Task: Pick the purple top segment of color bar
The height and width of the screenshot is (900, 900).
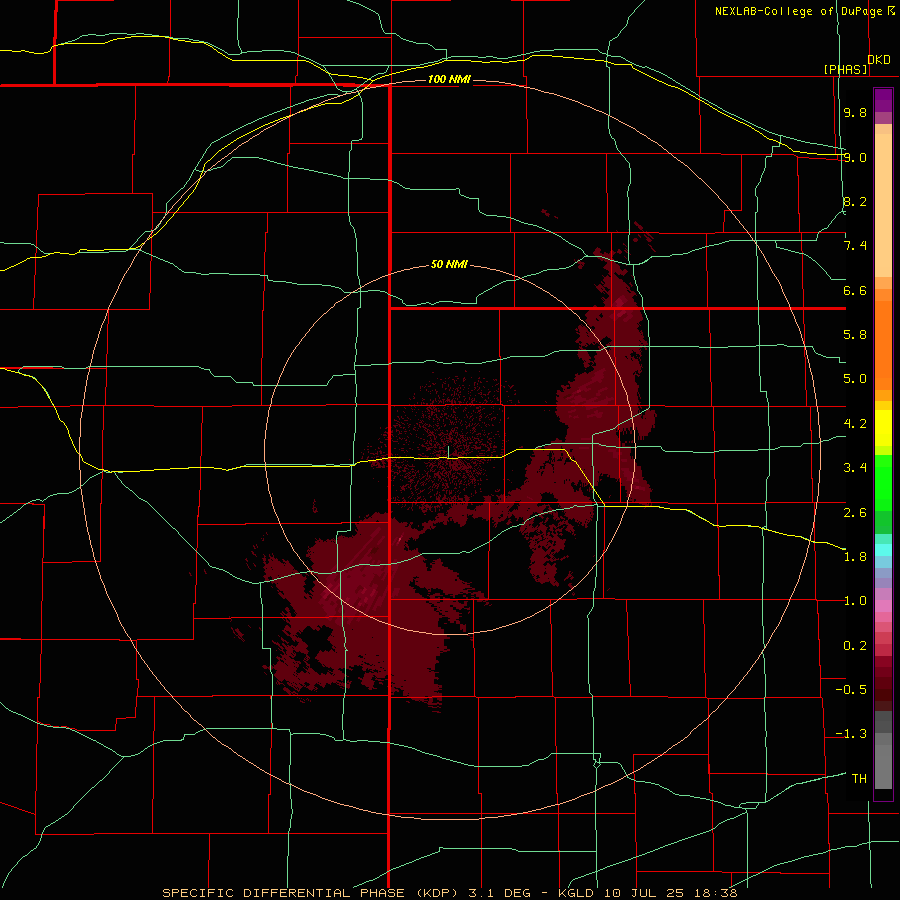Action: [x=883, y=100]
